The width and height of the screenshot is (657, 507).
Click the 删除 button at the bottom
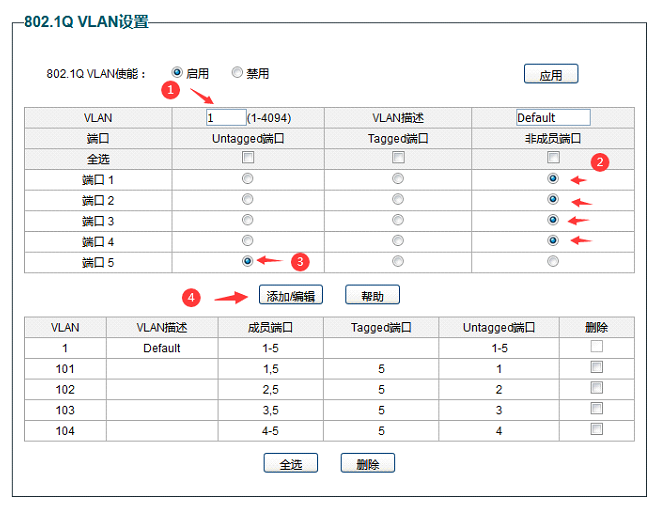pyautogui.click(x=367, y=464)
